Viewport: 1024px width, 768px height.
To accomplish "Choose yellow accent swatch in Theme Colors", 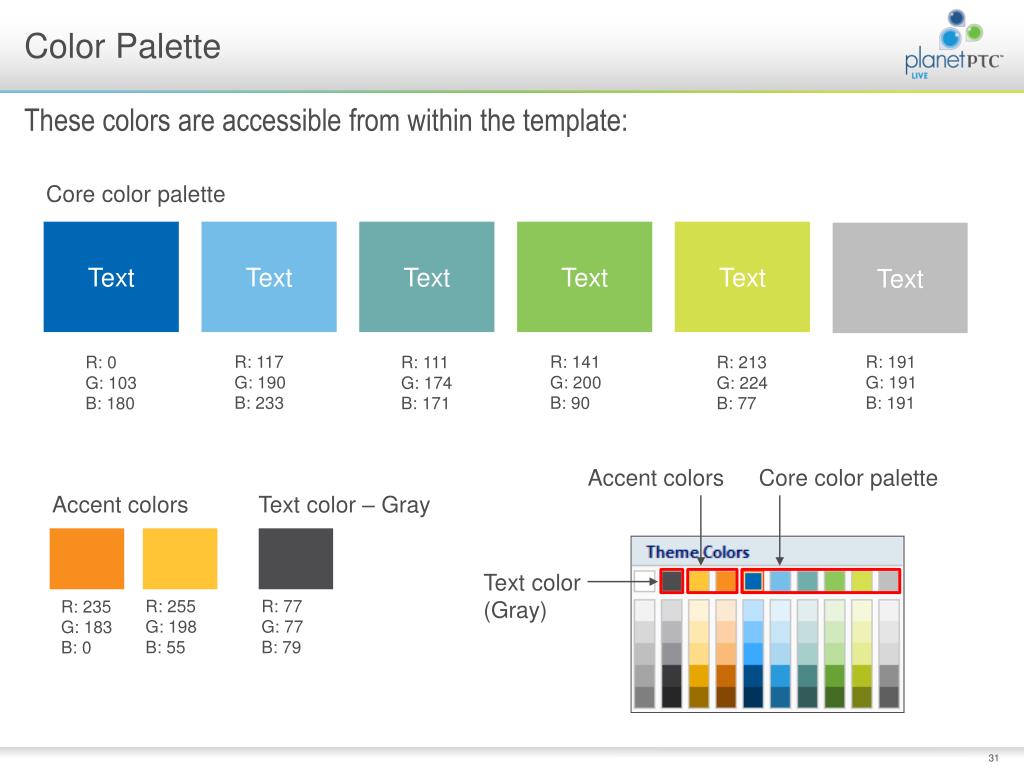I will (699, 581).
